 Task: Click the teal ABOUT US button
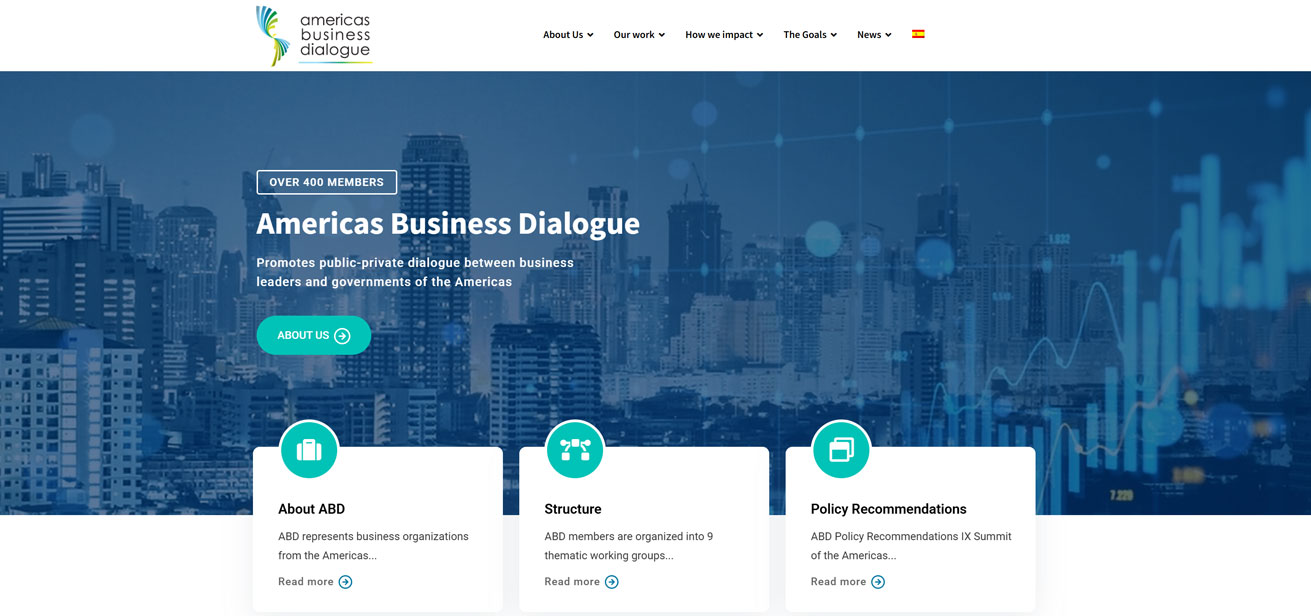(314, 335)
